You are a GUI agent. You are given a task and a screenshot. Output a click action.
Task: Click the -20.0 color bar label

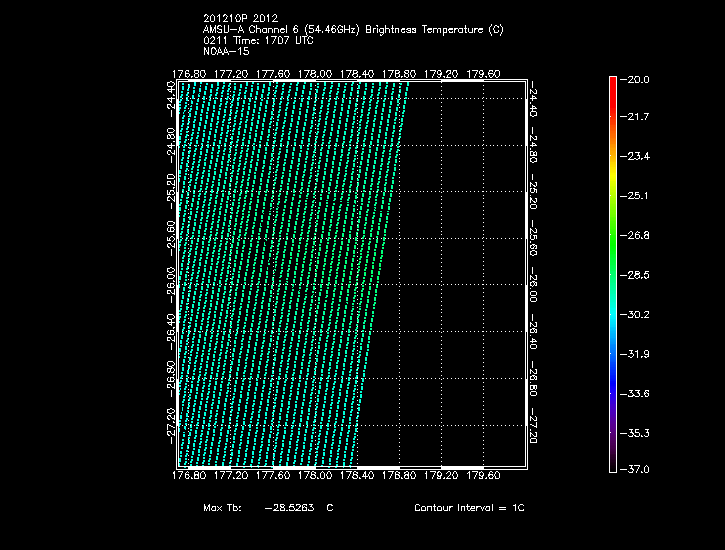tap(637, 79)
